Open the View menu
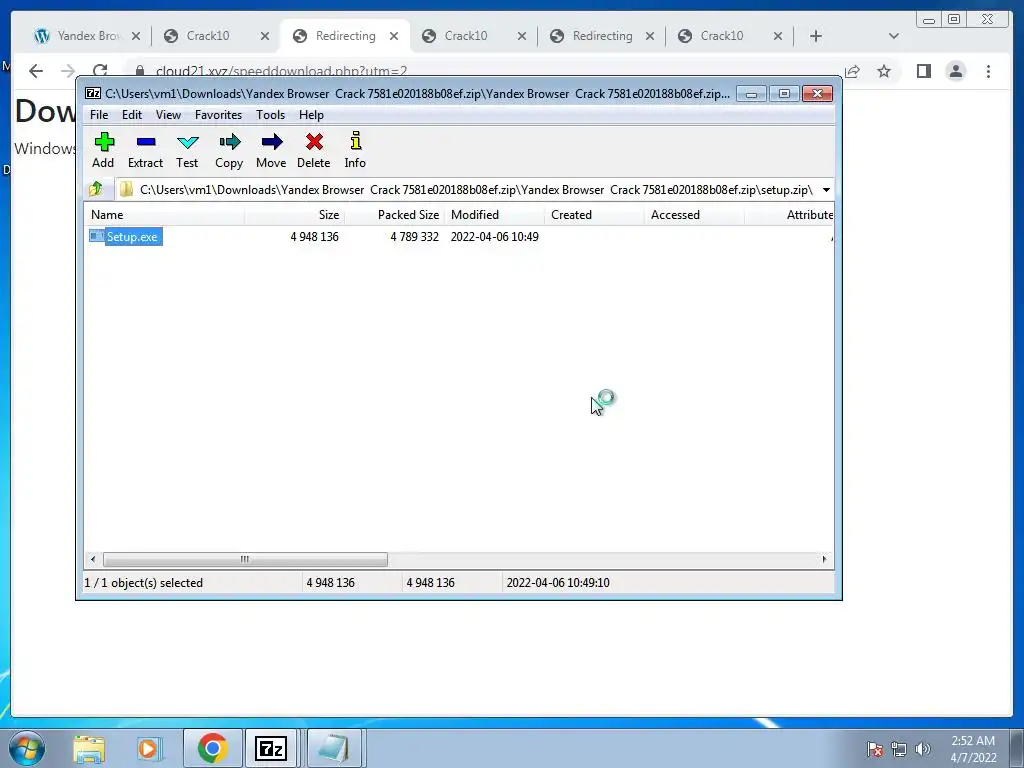The width and height of the screenshot is (1024, 768). tap(168, 115)
